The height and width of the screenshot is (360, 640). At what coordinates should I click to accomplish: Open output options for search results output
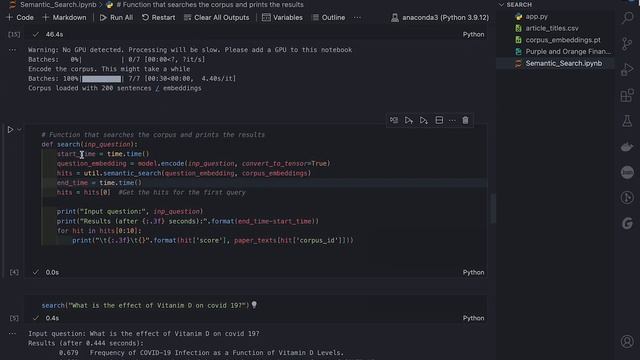(x=12, y=333)
